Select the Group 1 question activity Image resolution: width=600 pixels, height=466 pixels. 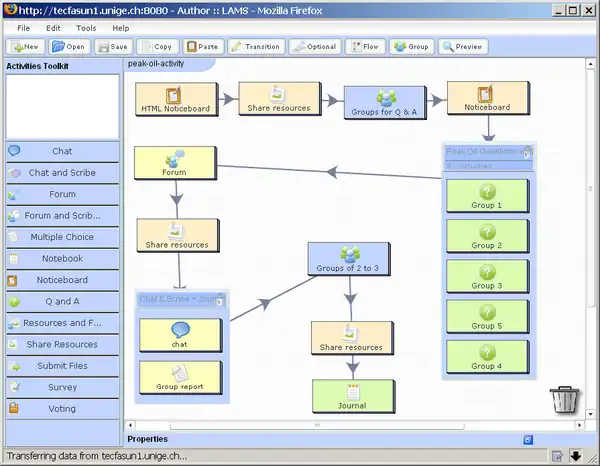pos(486,194)
